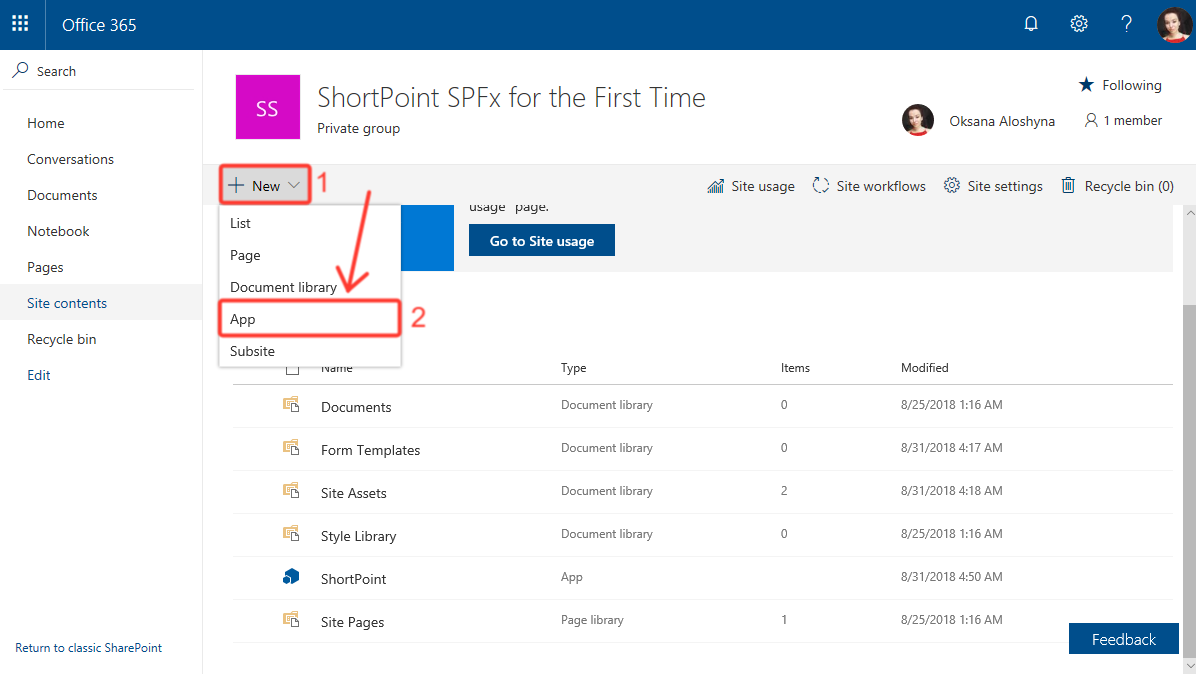
Task: Open the Help question mark
Action: pyautogui.click(x=1126, y=23)
